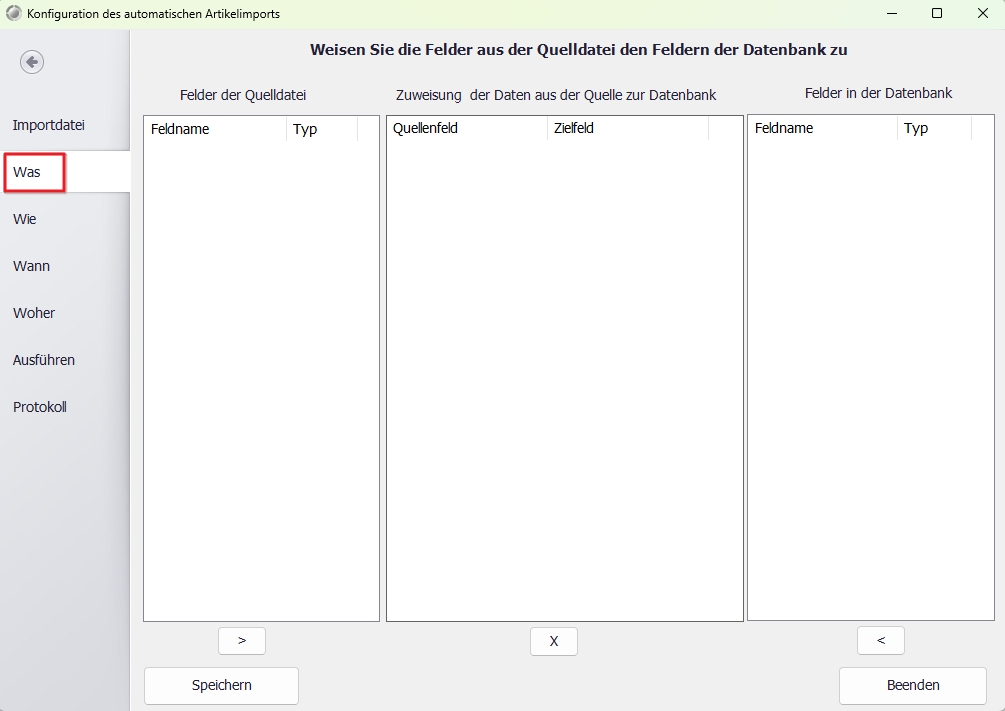Click Typ header under Felder der Quelldatei

coord(322,129)
